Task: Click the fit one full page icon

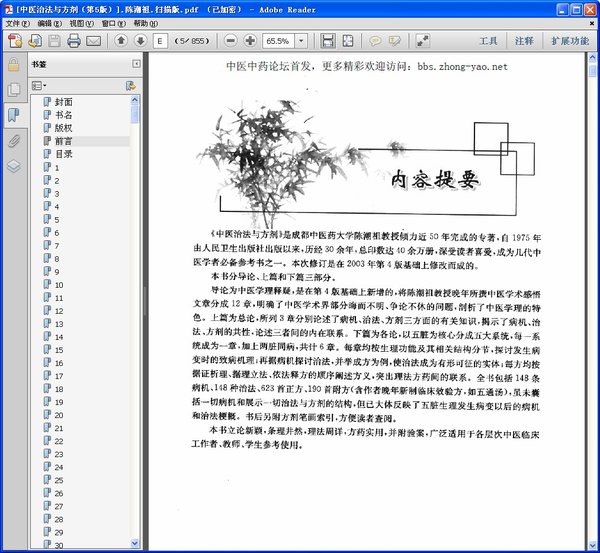Action: (x=348, y=41)
